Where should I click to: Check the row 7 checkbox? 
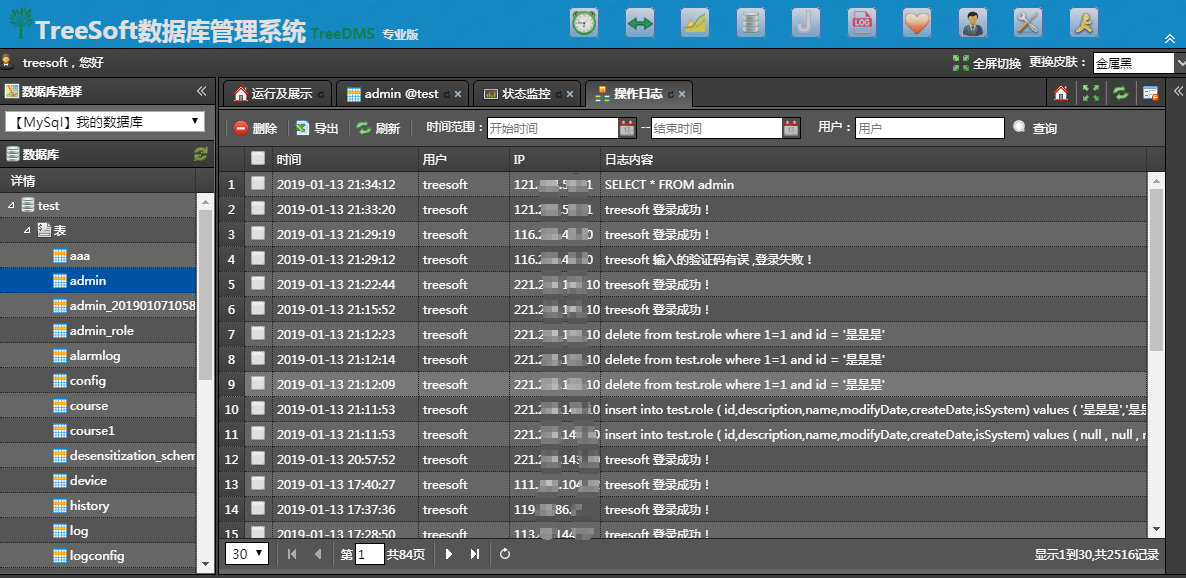258,333
